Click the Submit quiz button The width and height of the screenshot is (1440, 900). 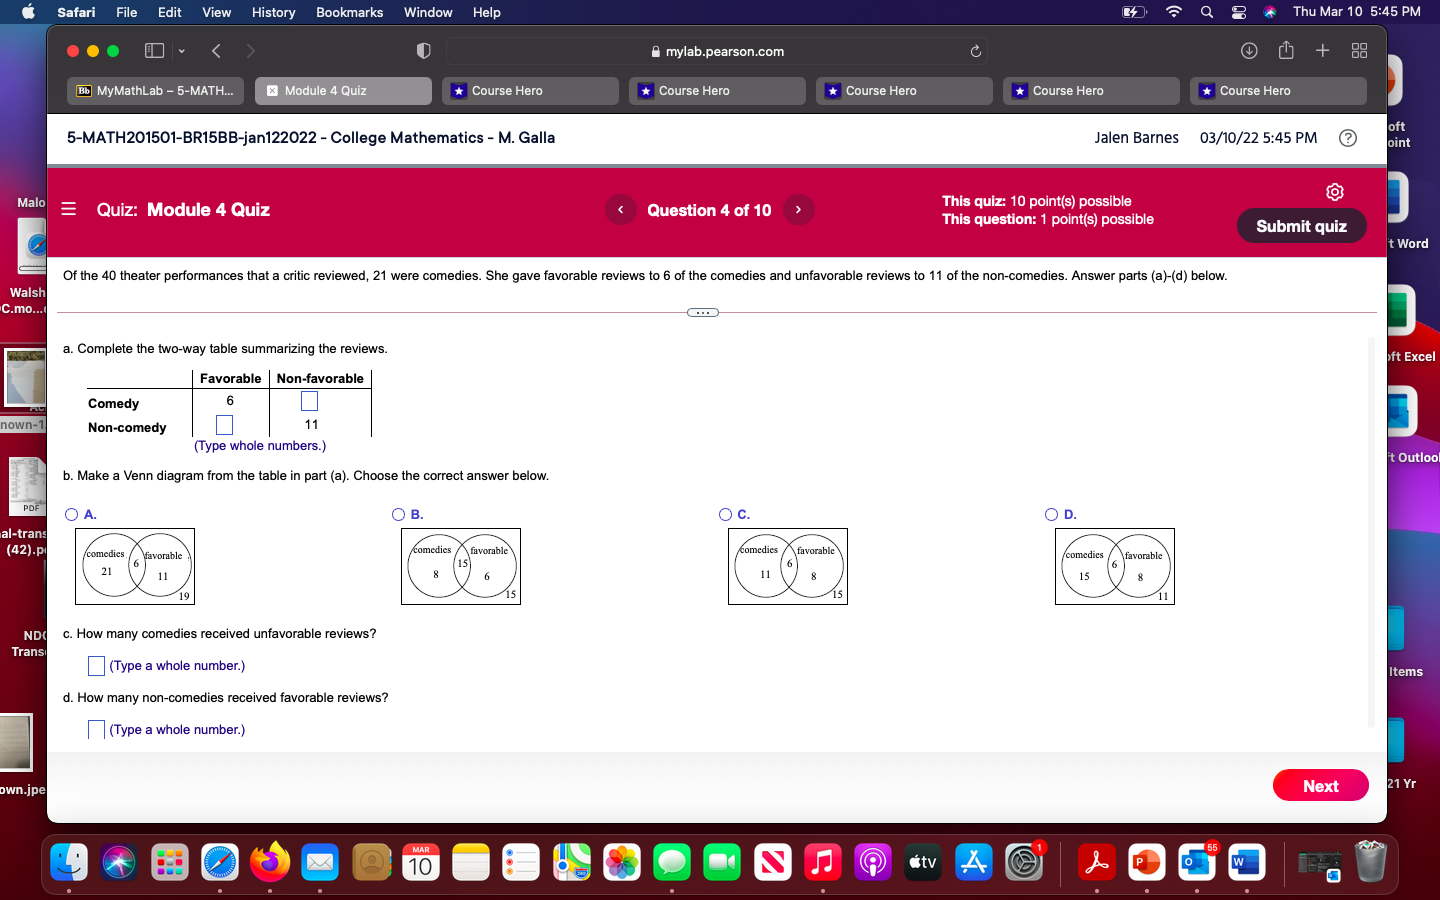pos(1301,226)
